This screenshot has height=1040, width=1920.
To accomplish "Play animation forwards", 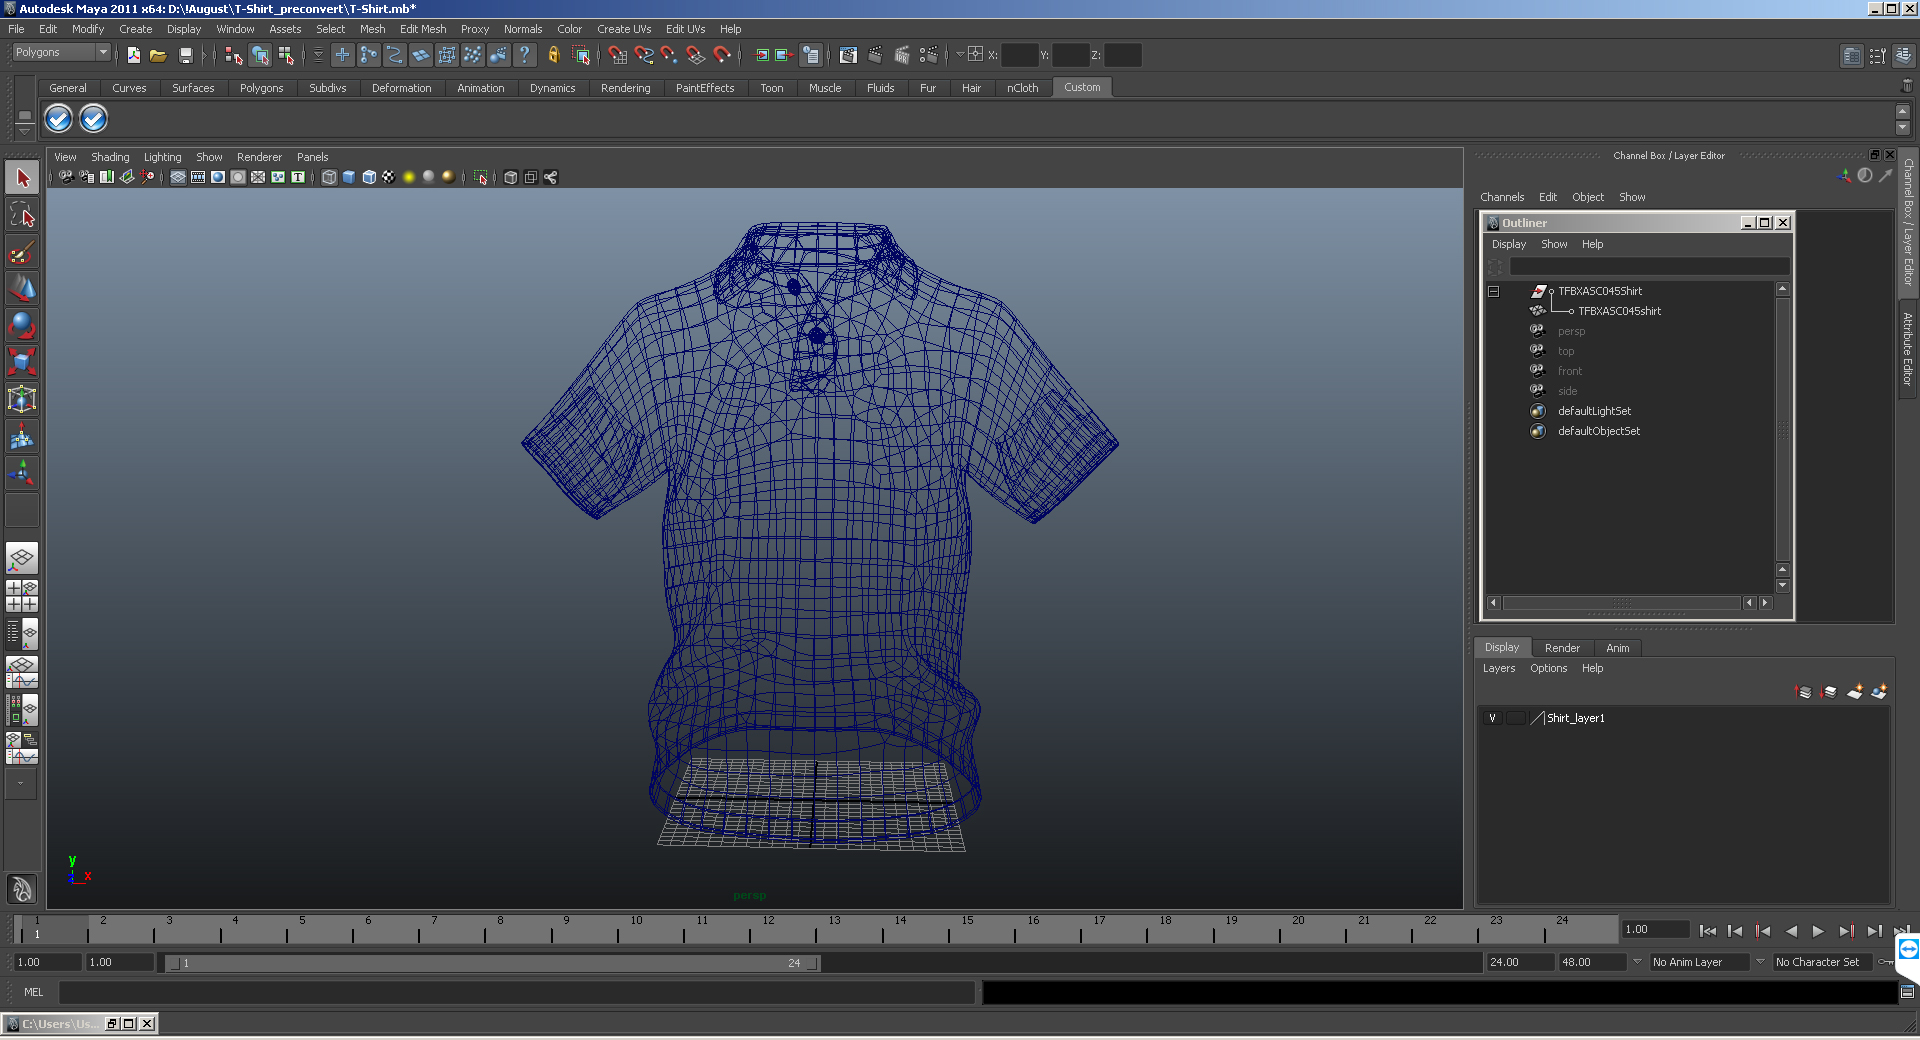I will pyautogui.click(x=1818, y=931).
